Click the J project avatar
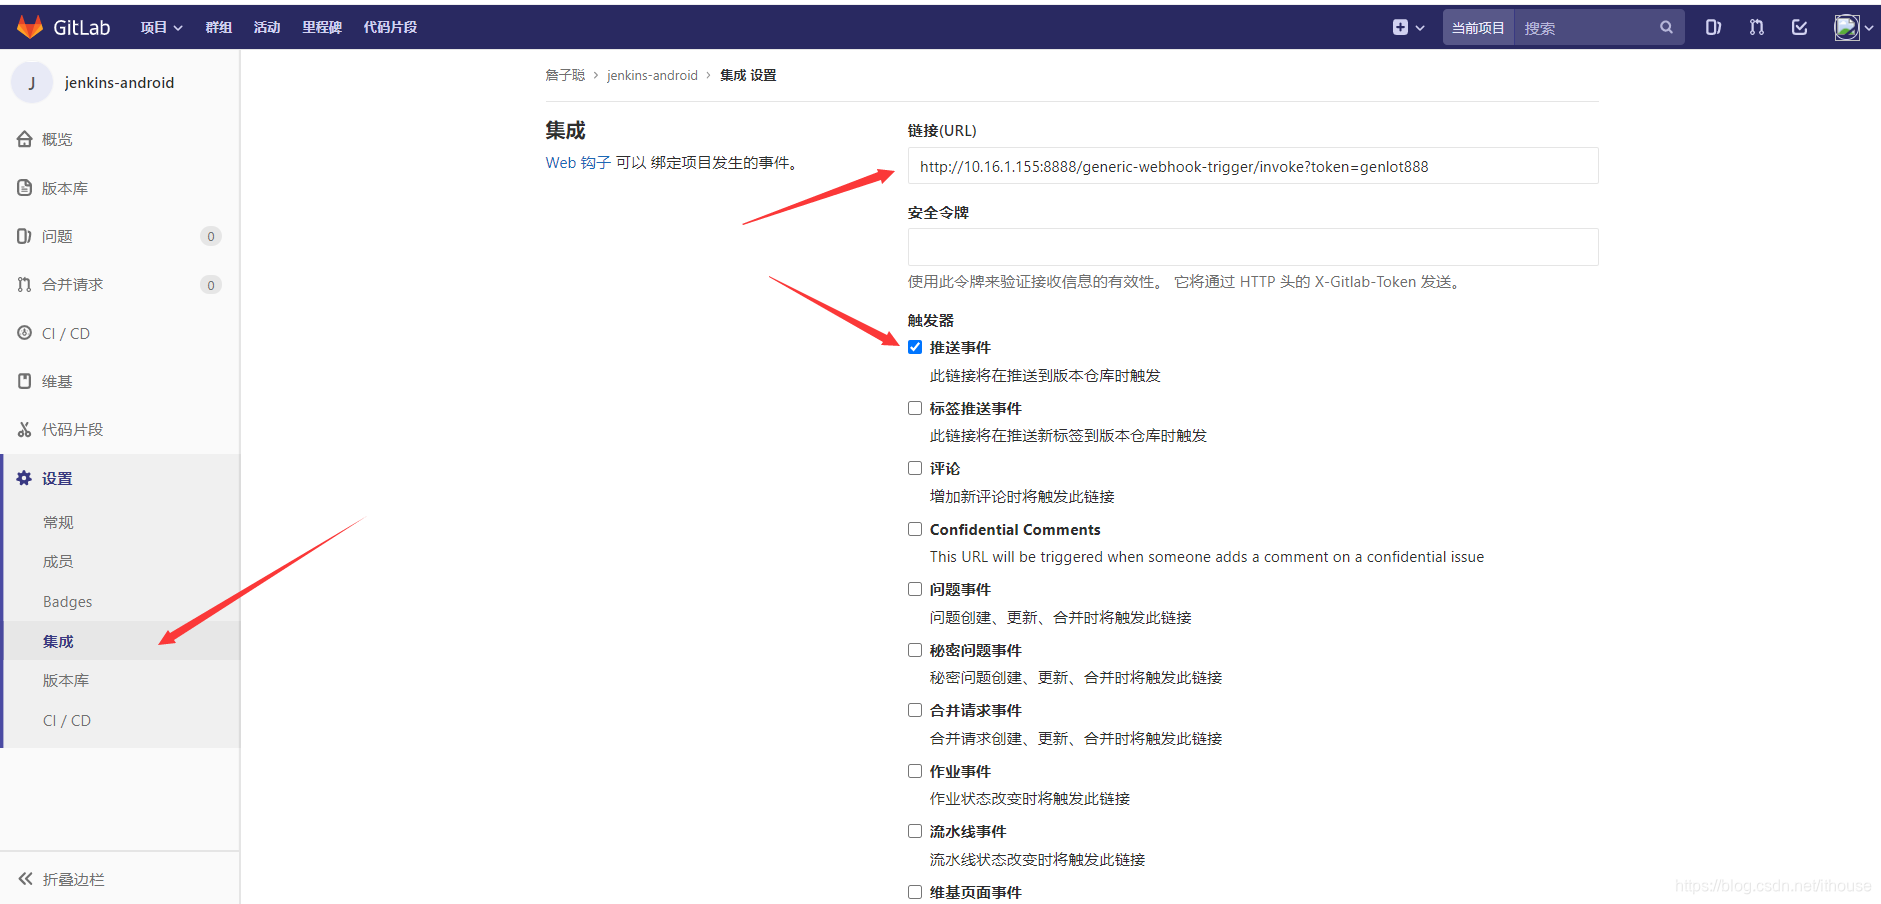This screenshot has height=904, width=1881. (32, 82)
